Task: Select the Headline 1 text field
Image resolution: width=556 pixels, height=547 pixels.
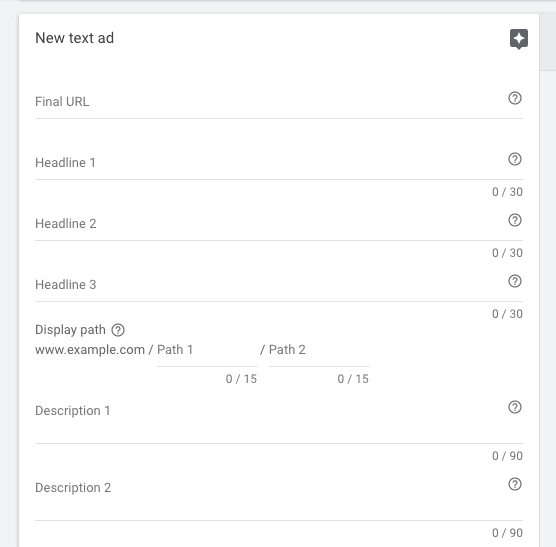Action: click(269, 163)
